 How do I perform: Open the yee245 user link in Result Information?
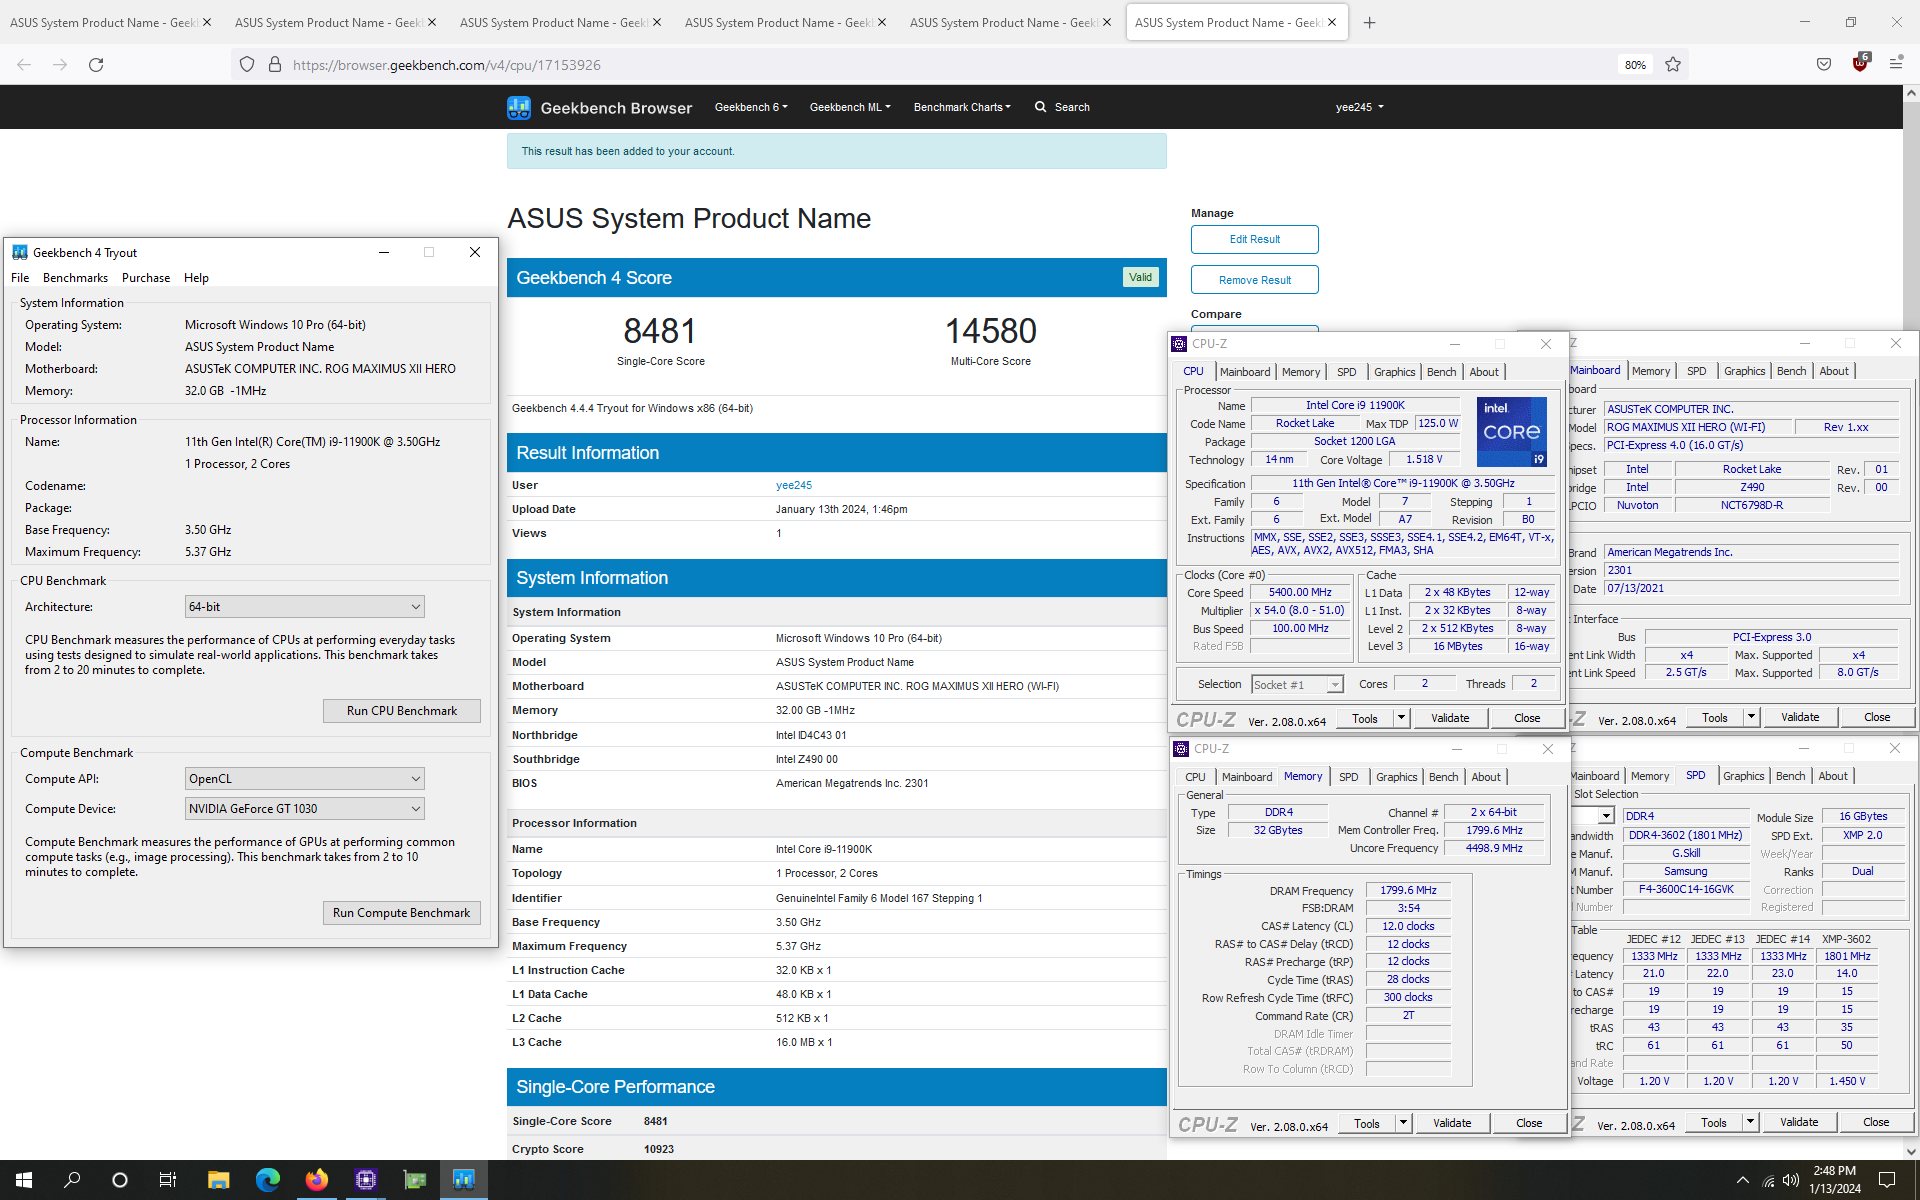794,485
